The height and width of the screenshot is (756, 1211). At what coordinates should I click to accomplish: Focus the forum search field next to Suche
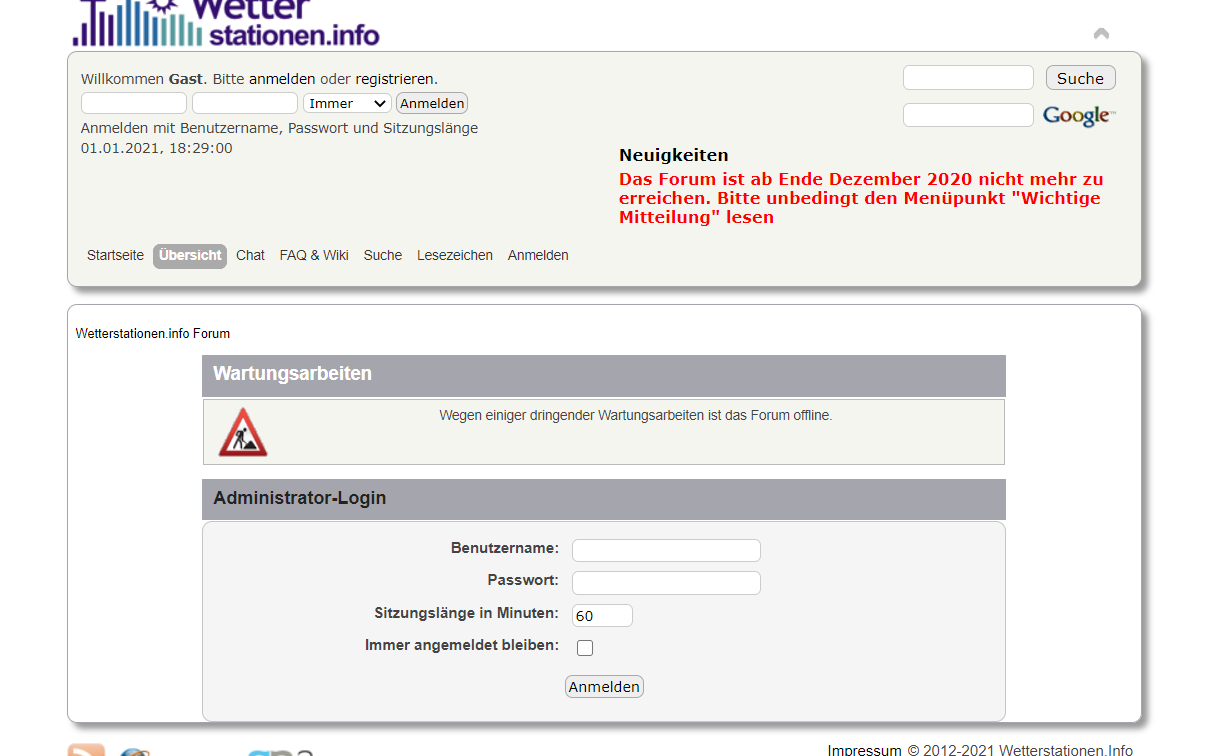tap(968, 78)
